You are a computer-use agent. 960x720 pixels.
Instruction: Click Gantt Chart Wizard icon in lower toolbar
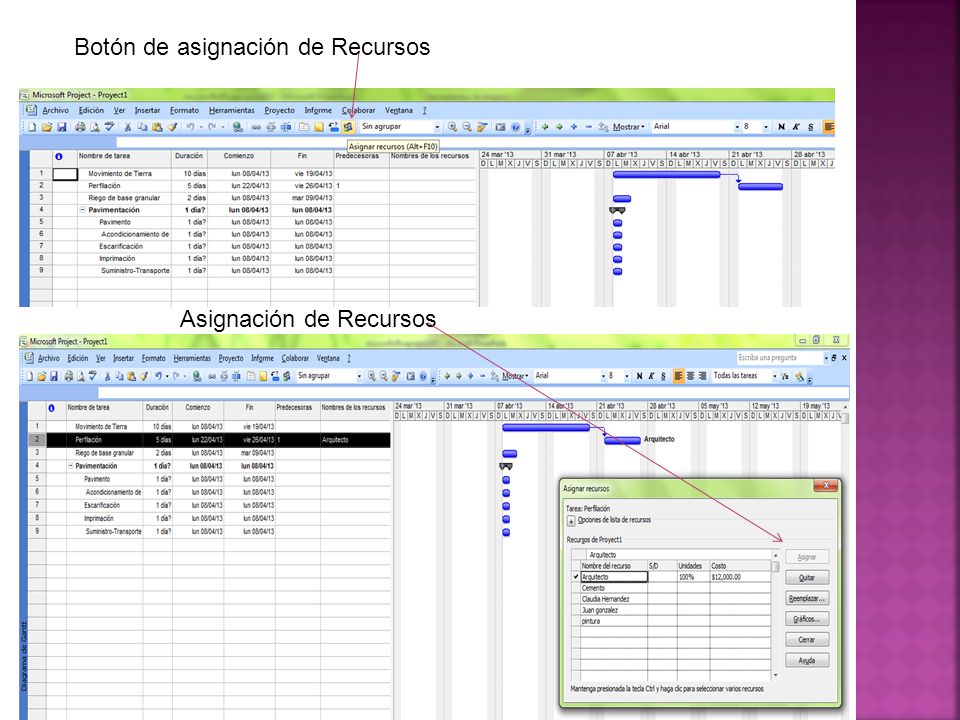[800, 377]
